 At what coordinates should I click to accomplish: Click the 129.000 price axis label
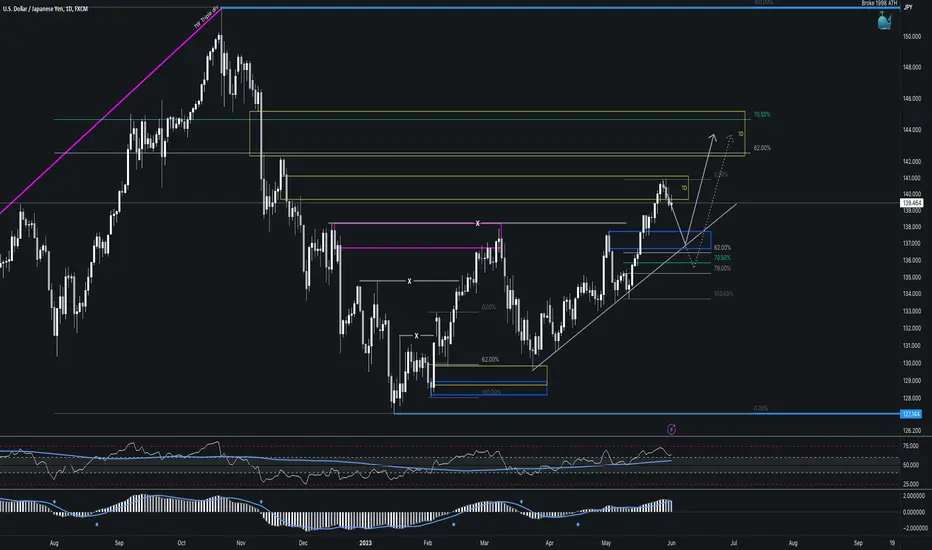[912, 381]
